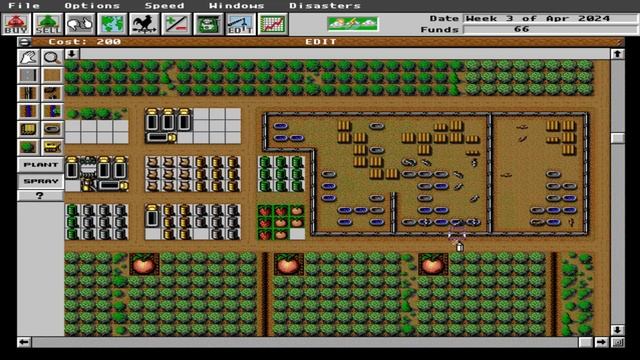Click the EDIT window close box
The height and width of the screenshot is (360, 640).
point(24,42)
